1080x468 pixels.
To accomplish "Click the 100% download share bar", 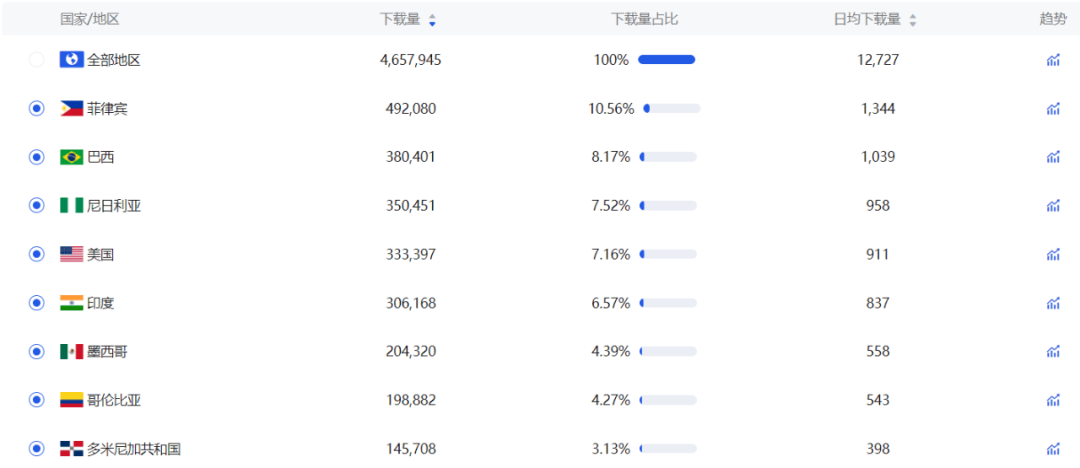I will pos(667,60).
